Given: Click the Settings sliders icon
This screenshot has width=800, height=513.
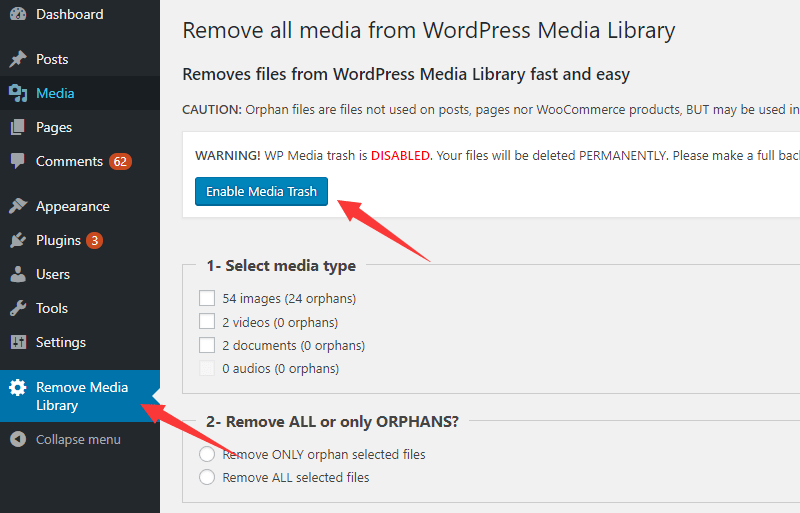Looking at the screenshot, I should pos(18,343).
